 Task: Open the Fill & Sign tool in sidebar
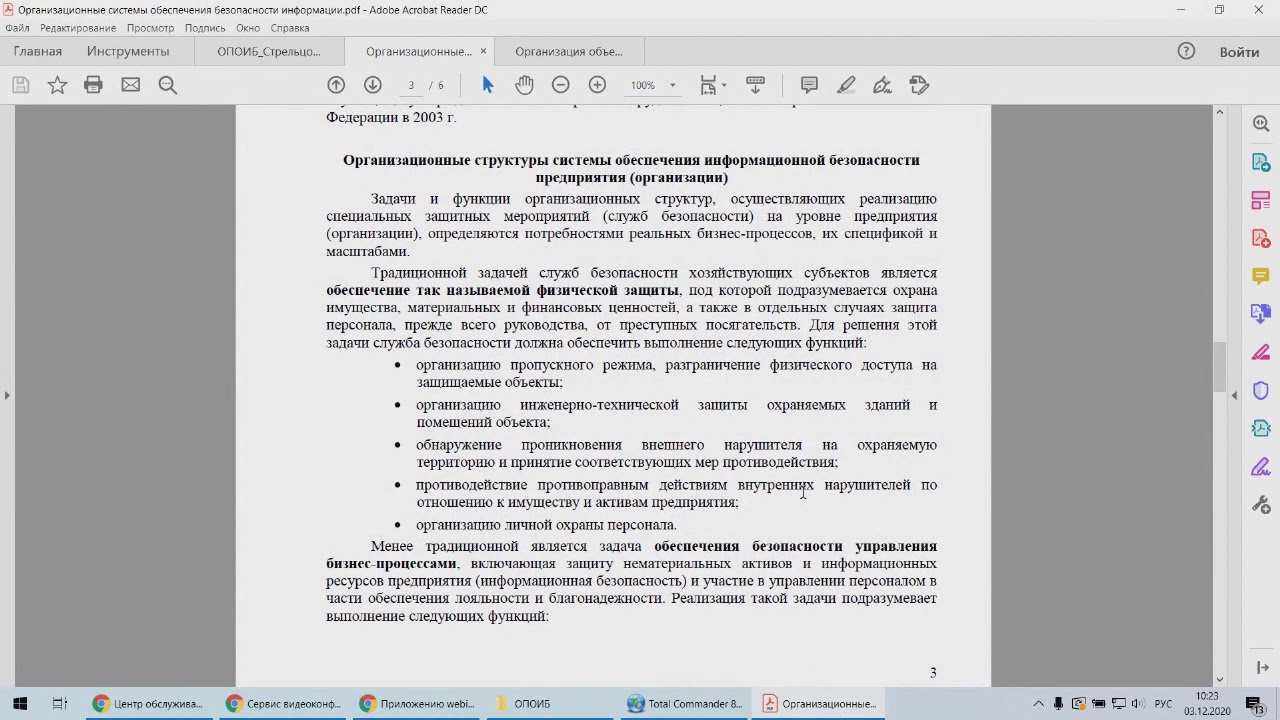point(1261,352)
